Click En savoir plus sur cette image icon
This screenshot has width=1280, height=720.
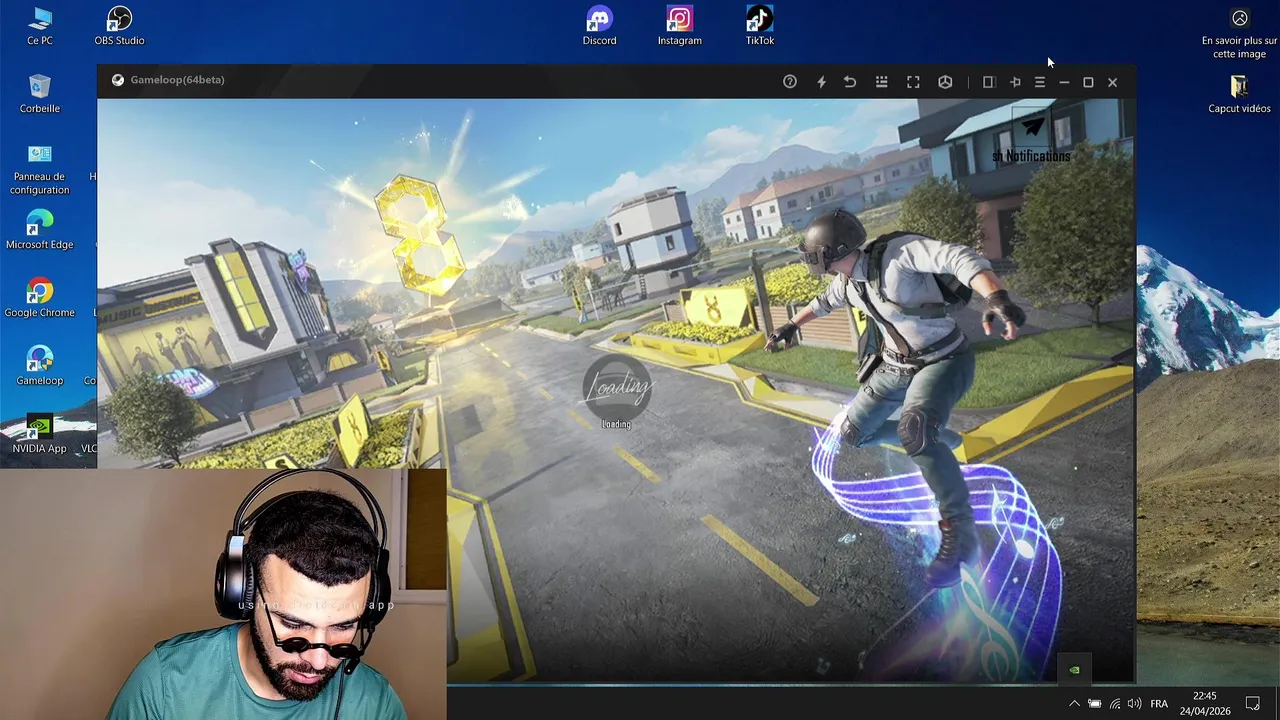1240,32
